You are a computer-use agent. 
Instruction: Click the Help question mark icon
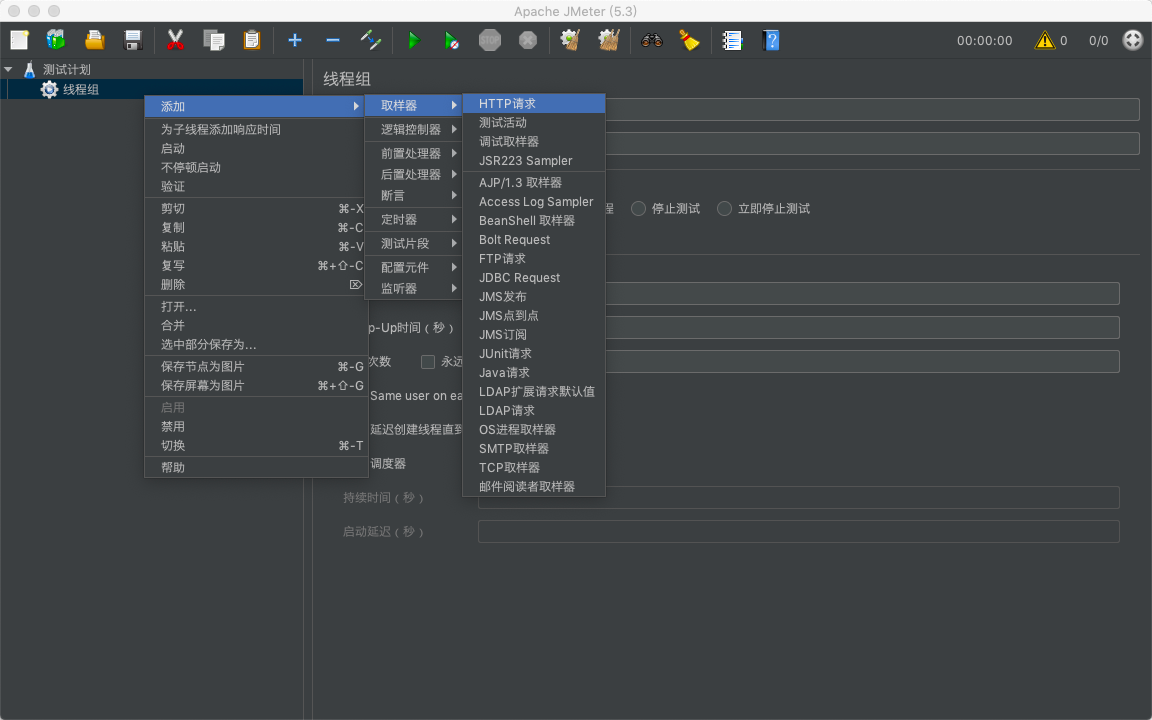pos(771,40)
